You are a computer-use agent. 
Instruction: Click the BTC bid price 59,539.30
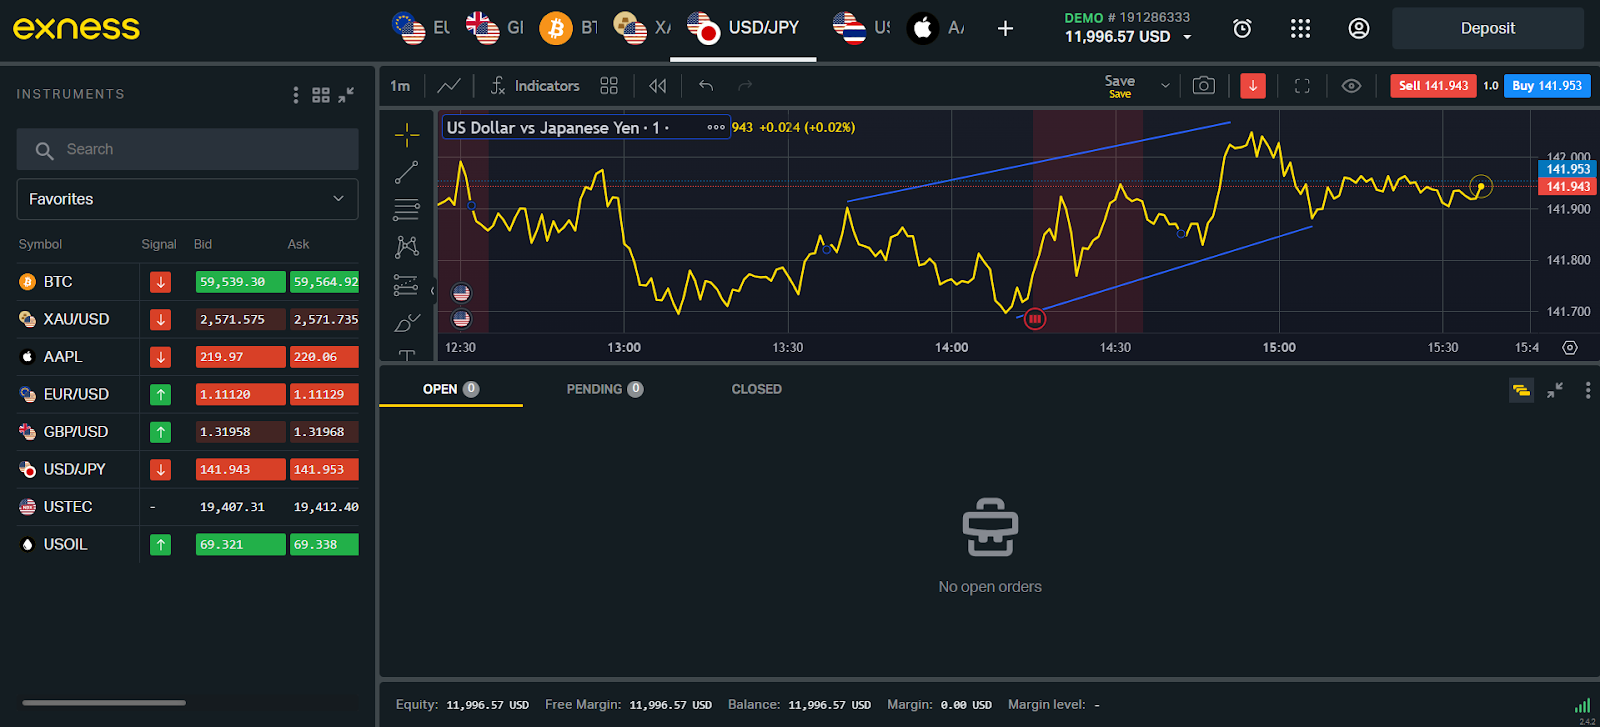pos(240,282)
